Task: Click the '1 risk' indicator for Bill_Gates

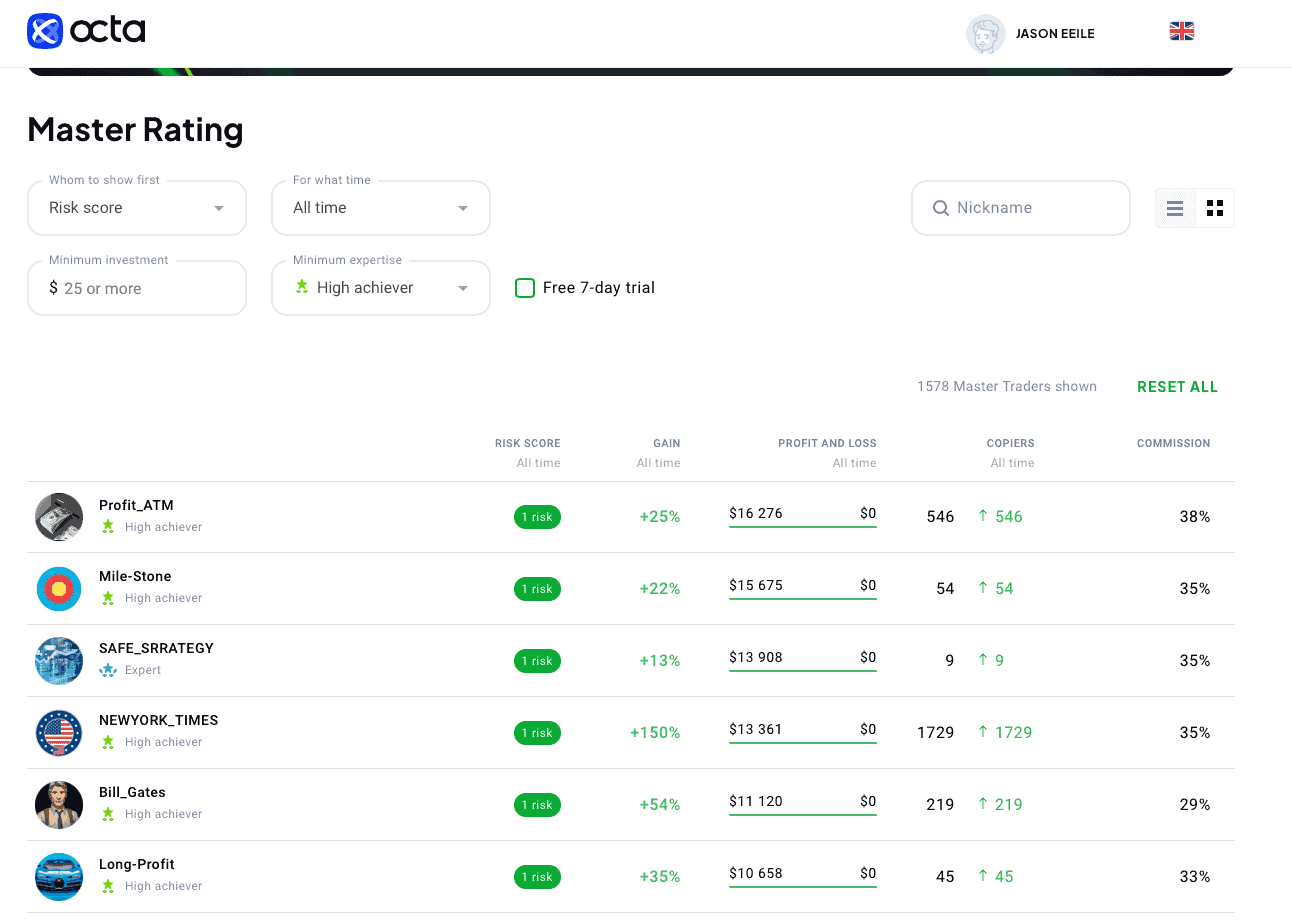Action: click(x=537, y=805)
